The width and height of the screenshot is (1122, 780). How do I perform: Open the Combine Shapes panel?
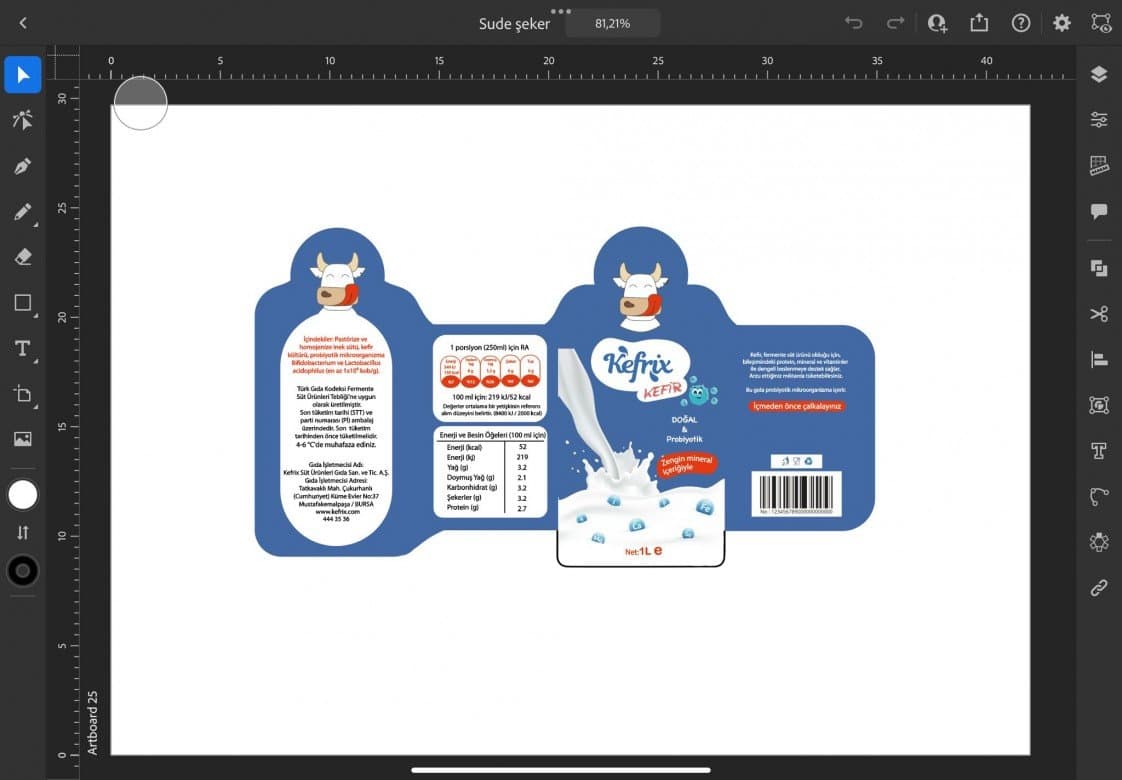point(1099,268)
